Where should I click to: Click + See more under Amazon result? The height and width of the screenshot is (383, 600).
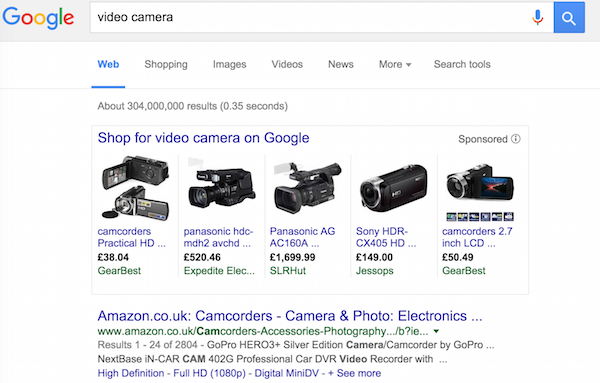coord(354,373)
